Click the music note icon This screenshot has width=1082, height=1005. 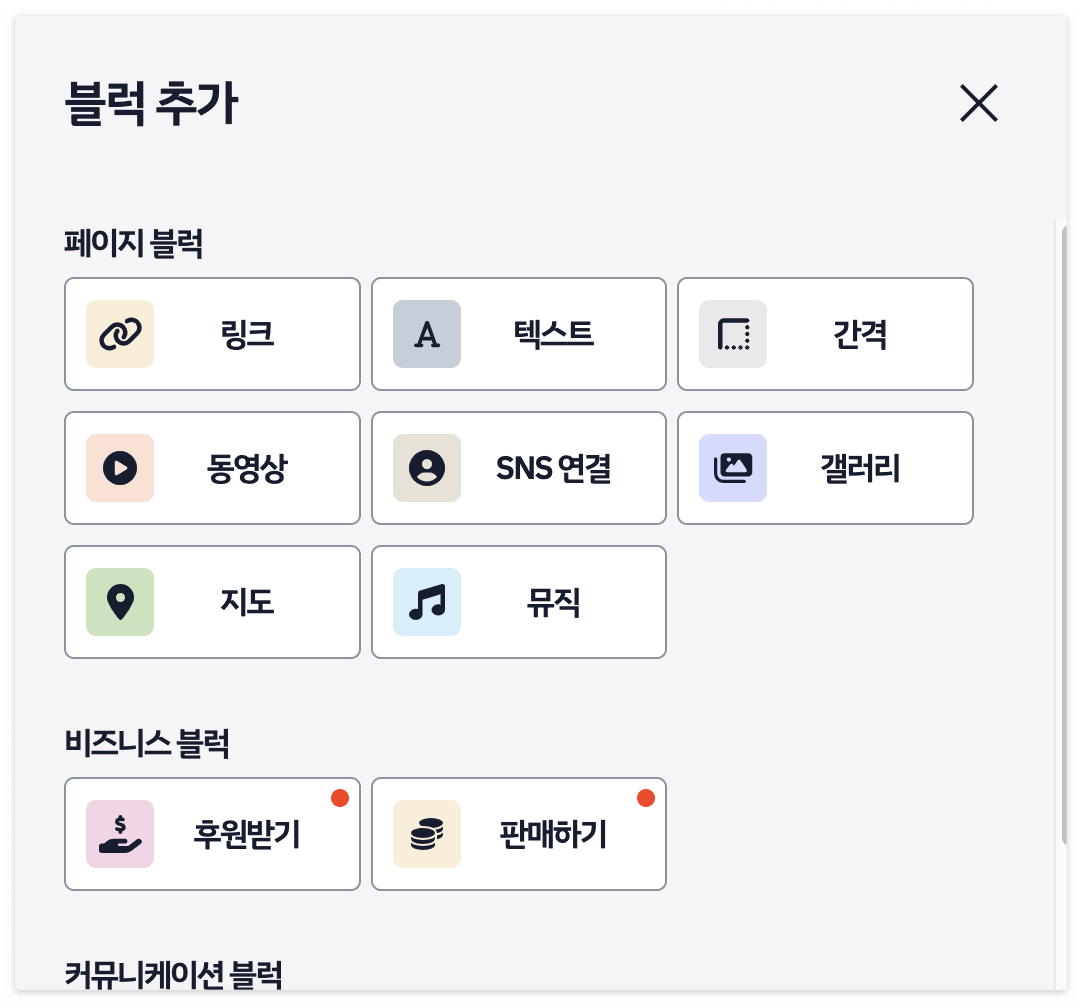(427, 602)
